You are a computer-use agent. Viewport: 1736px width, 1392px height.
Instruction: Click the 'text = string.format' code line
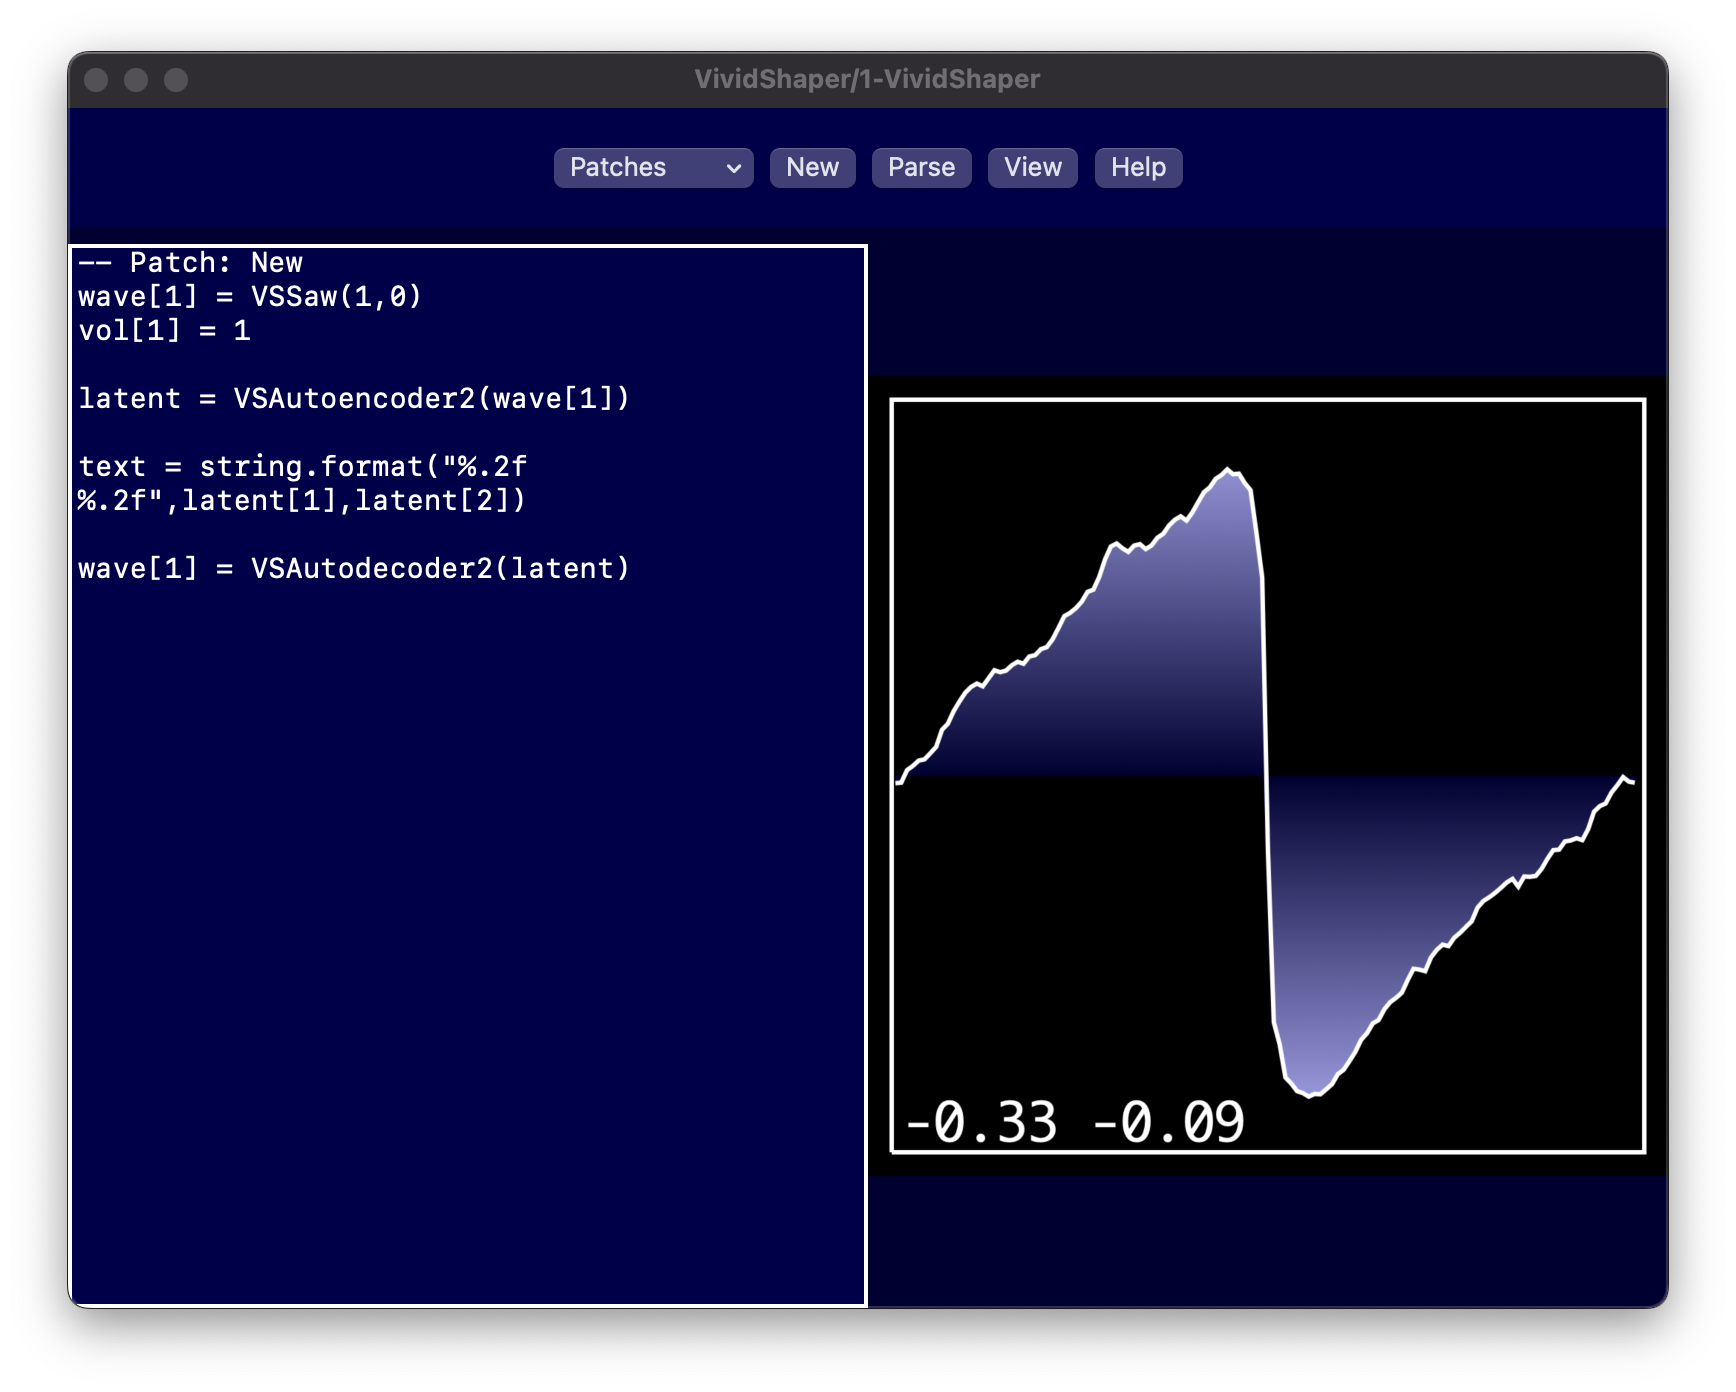[x=302, y=467]
